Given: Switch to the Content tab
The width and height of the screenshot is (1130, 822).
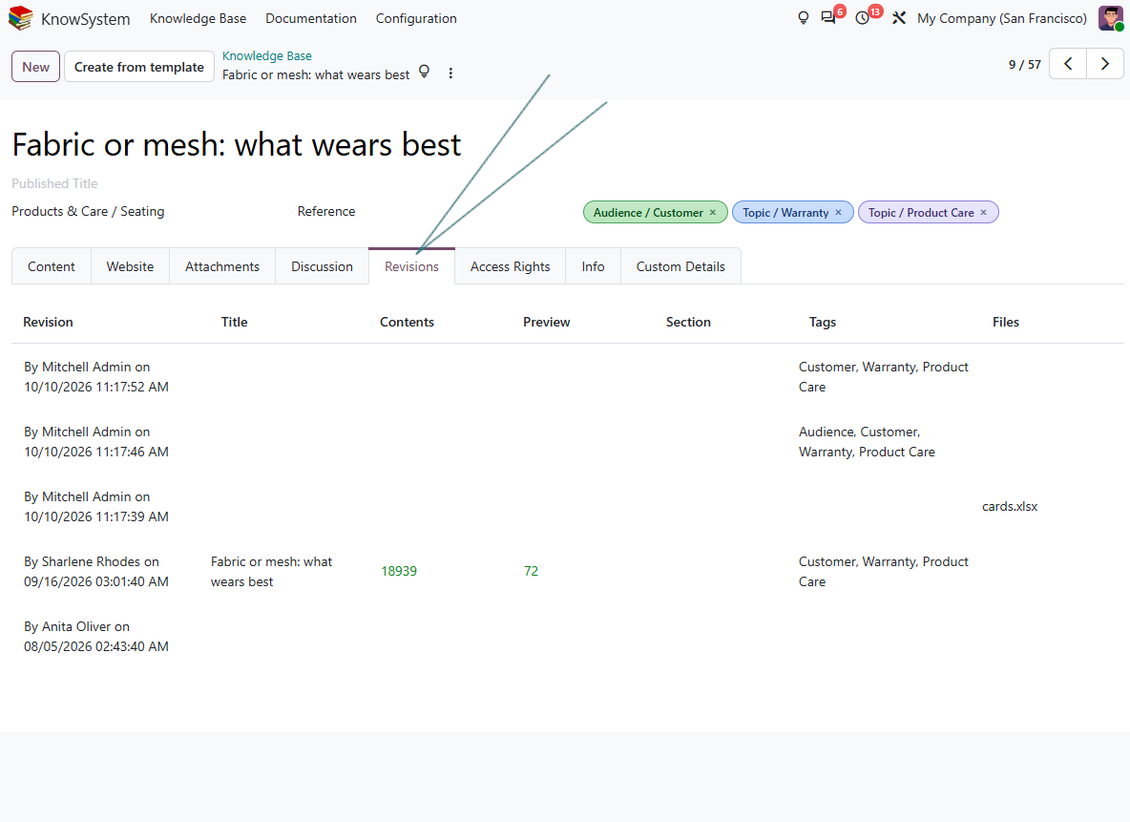Looking at the screenshot, I should (51, 267).
